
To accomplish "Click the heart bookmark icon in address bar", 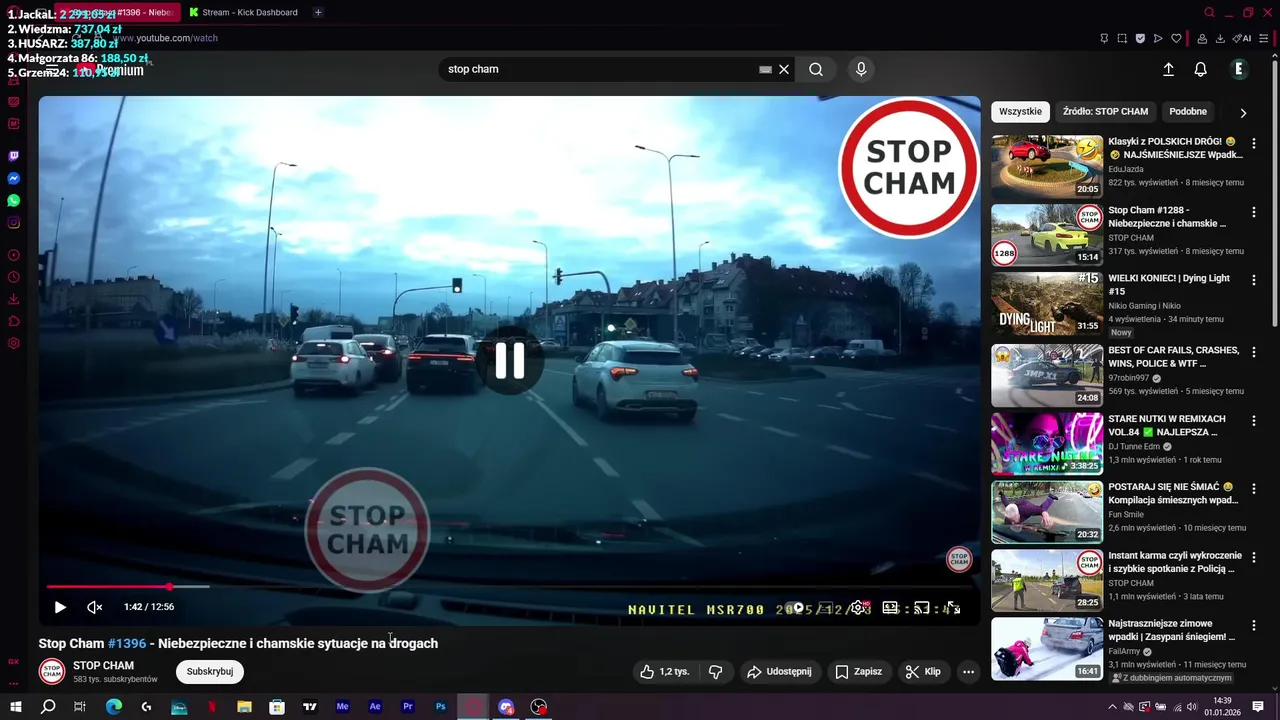I will 1176,38.
